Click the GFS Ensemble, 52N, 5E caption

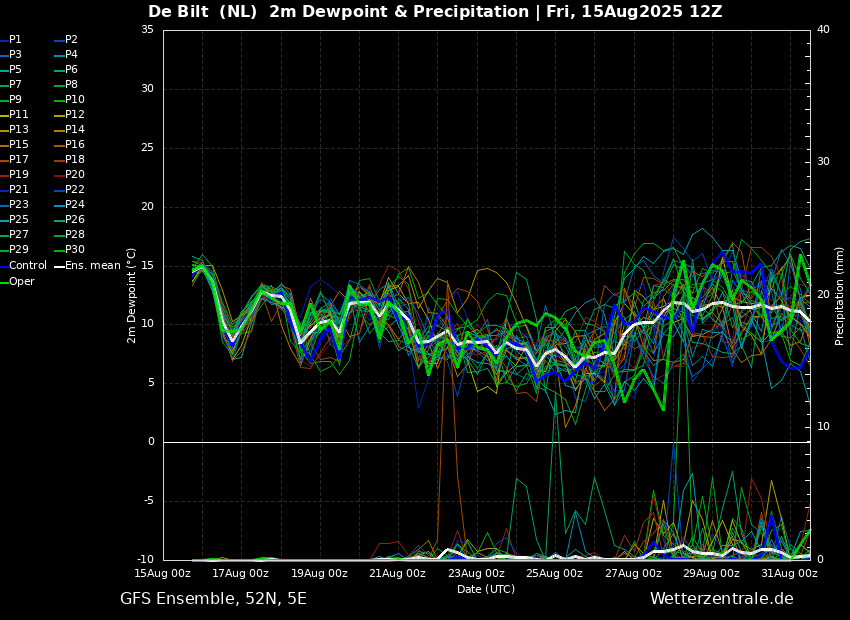213,599
